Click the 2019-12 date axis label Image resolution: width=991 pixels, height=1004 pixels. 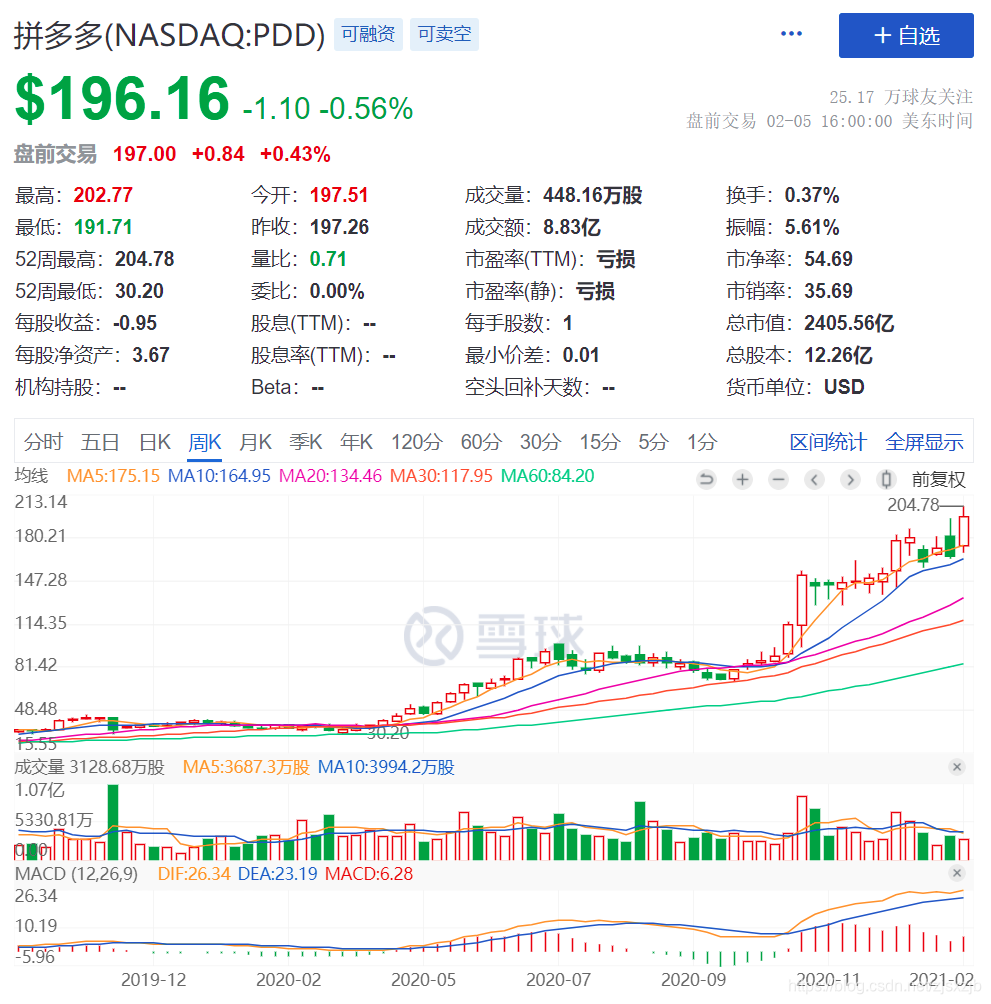tap(154, 980)
